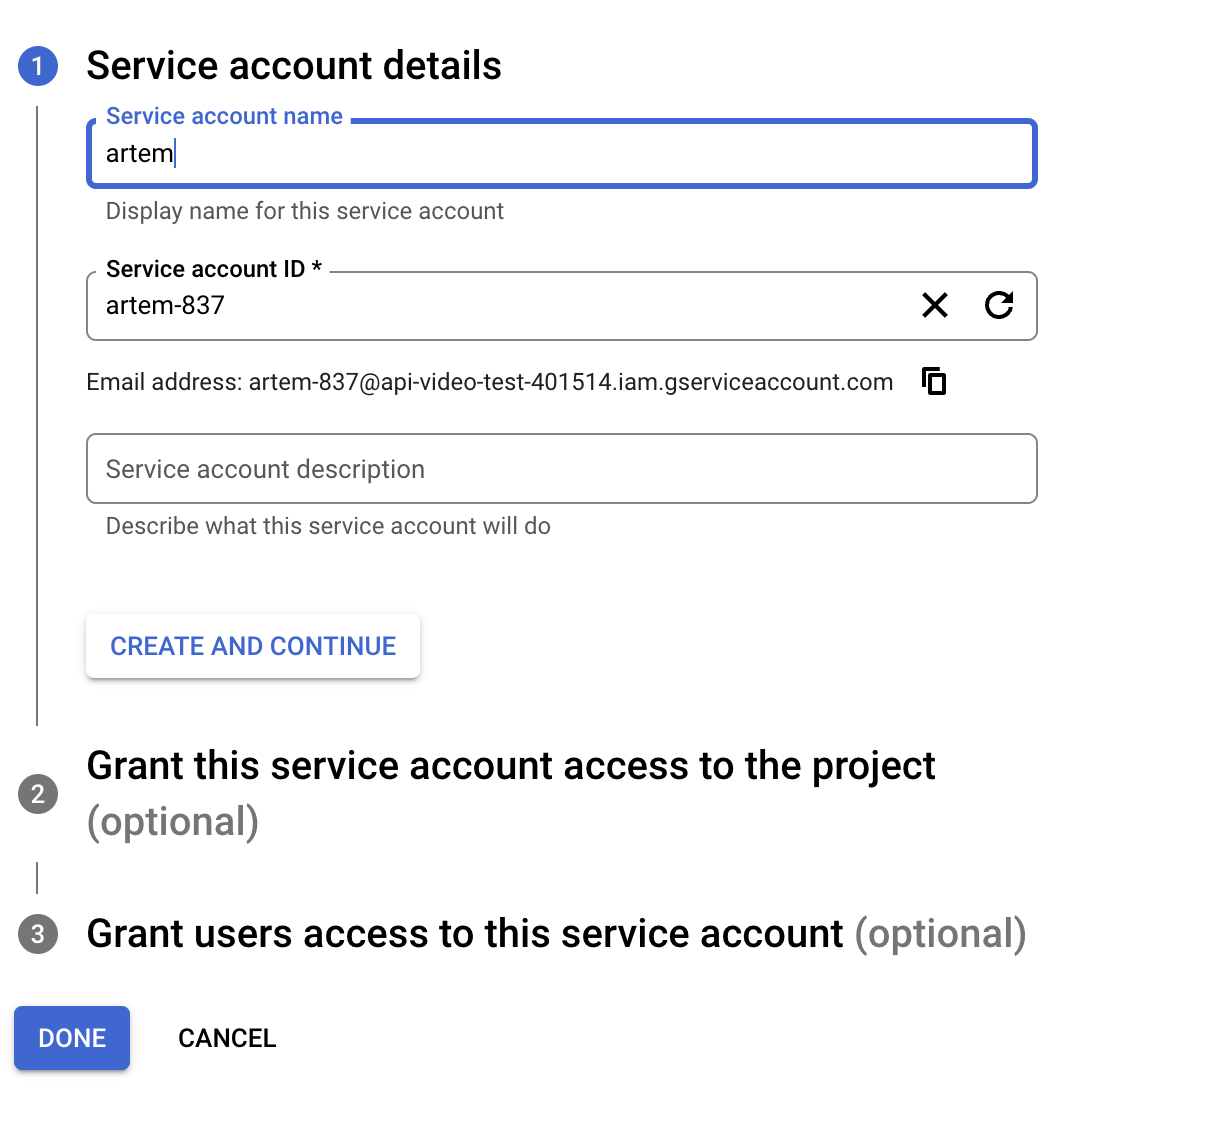Click into the Service account ID field
The height and width of the screenshot is (1136, 1230).
[x=500, y=306]
